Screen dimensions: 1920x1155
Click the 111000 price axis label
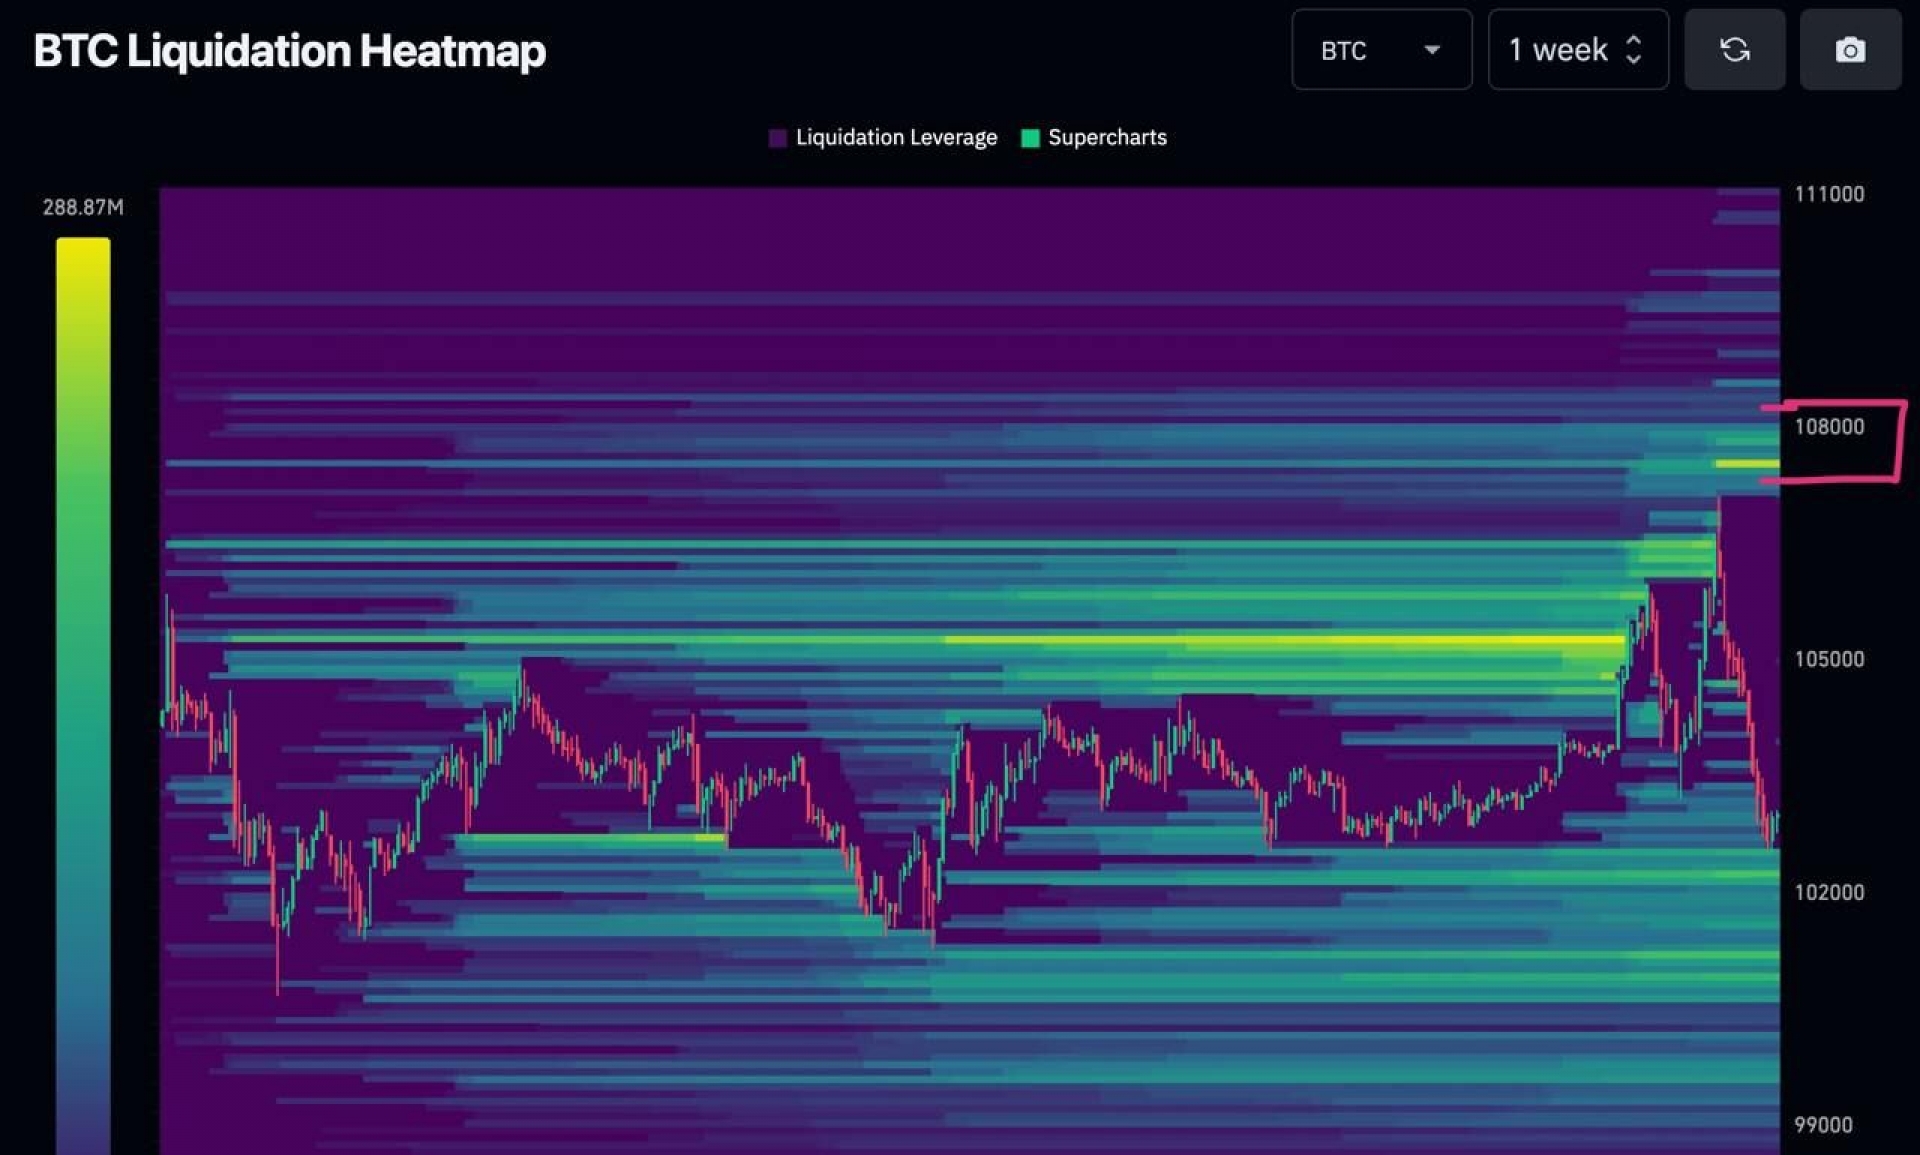pyautogui.click(x=1829, y=194)
